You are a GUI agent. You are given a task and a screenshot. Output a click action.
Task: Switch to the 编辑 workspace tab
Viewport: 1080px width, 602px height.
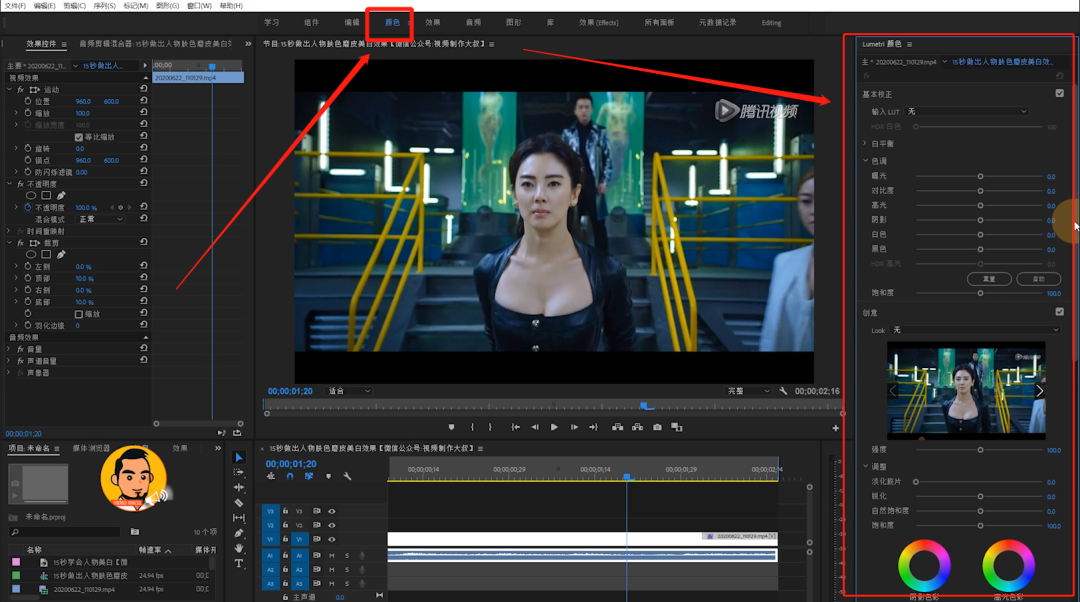[x=352, y=23]
